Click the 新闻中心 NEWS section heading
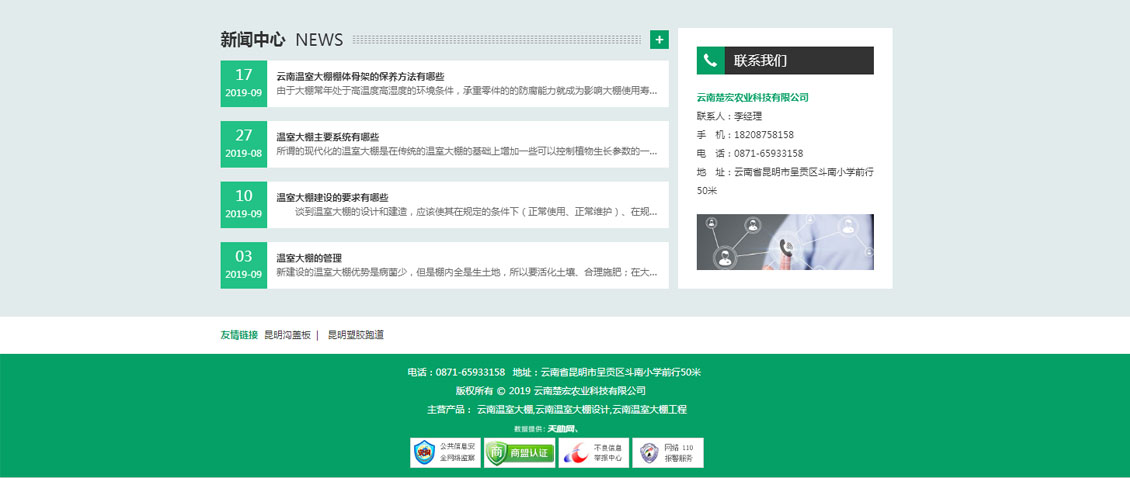1130x478 pixels. click(282, 40)
